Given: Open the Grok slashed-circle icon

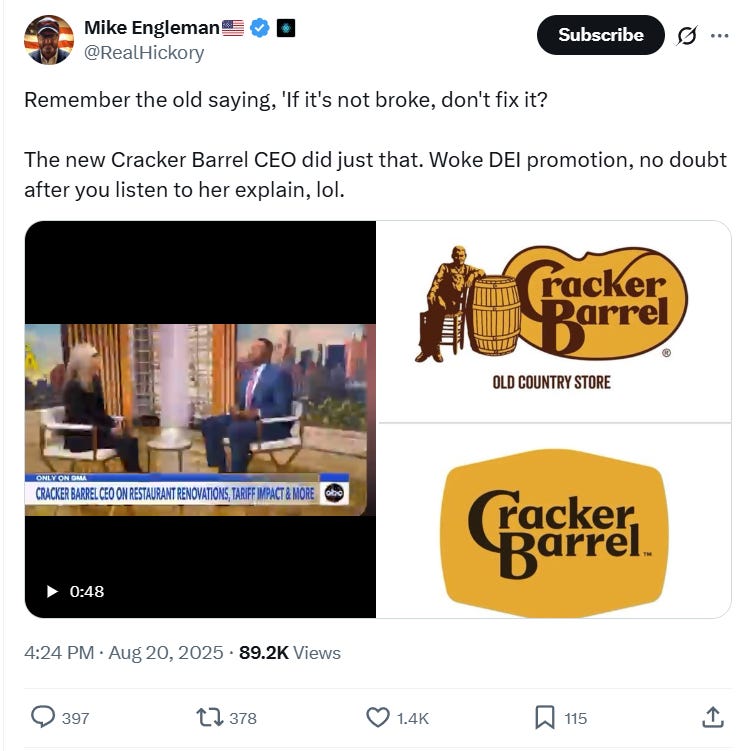Looking at the screenshot, I should (687, 35).
